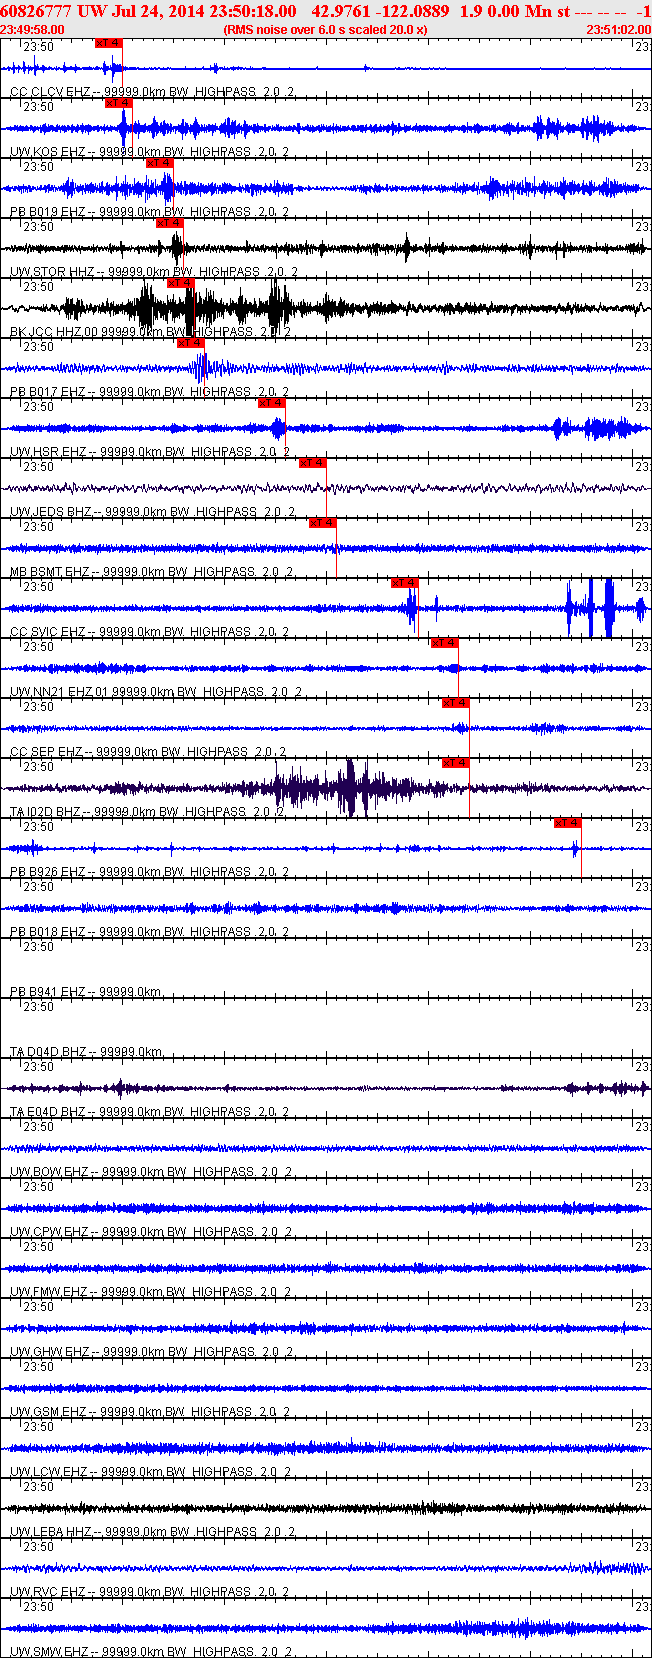
Task: Click the late high-amplitude bursts on CC.SVIC trace
Action: (x=604, y=607)
